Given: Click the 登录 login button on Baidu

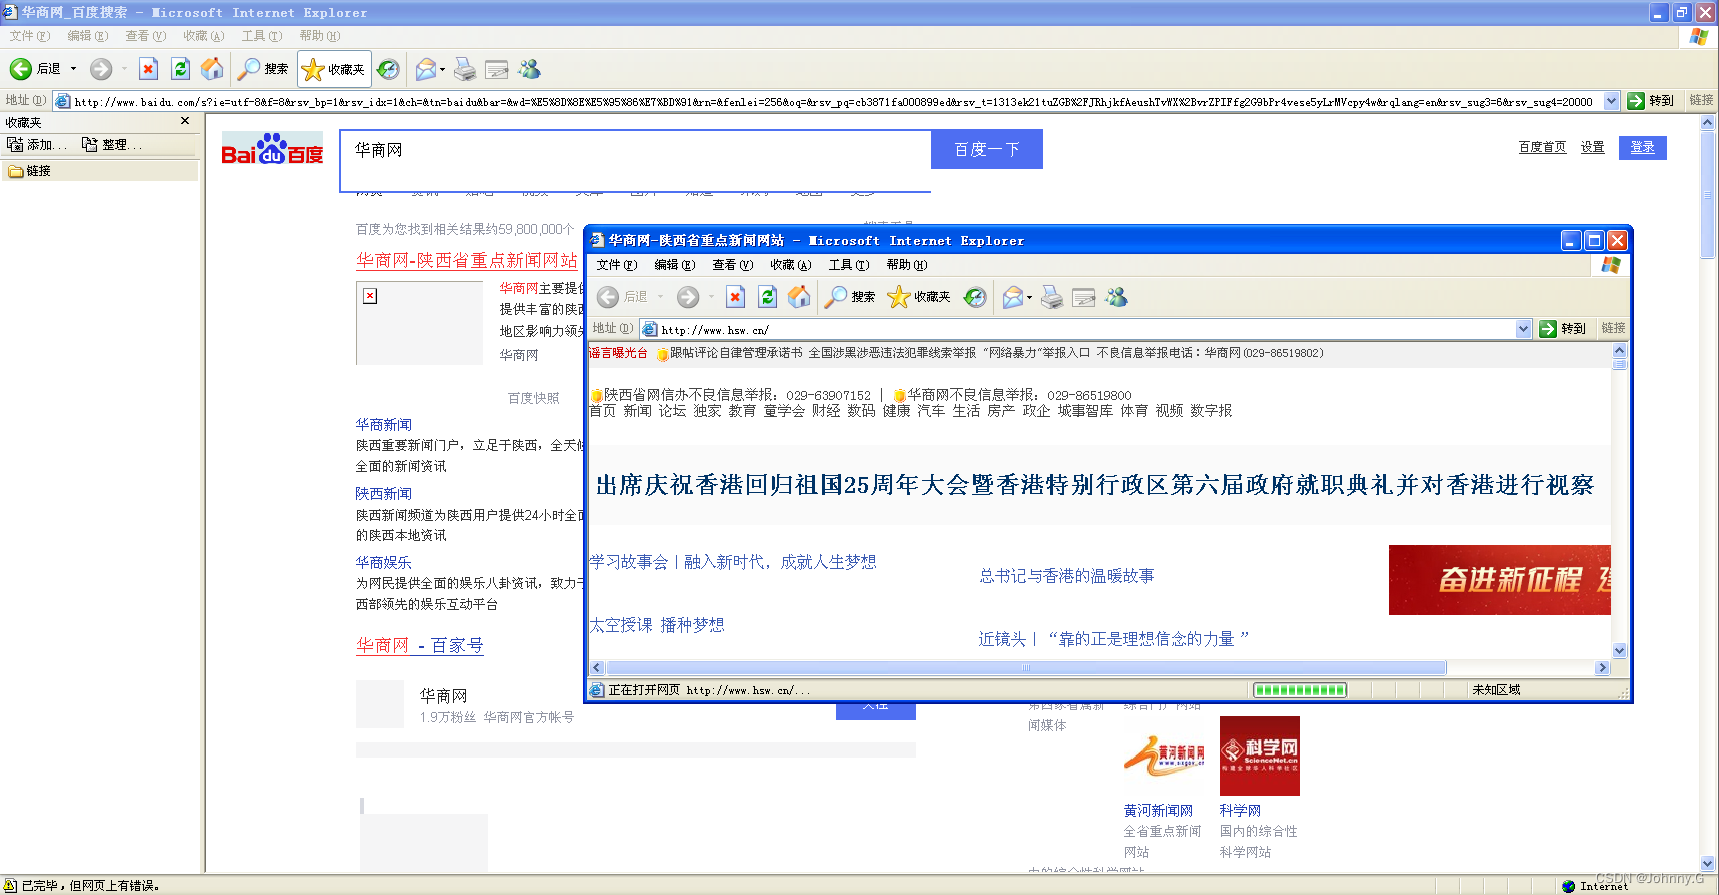Looking at the screenshot, I should tap(1642, 147).
